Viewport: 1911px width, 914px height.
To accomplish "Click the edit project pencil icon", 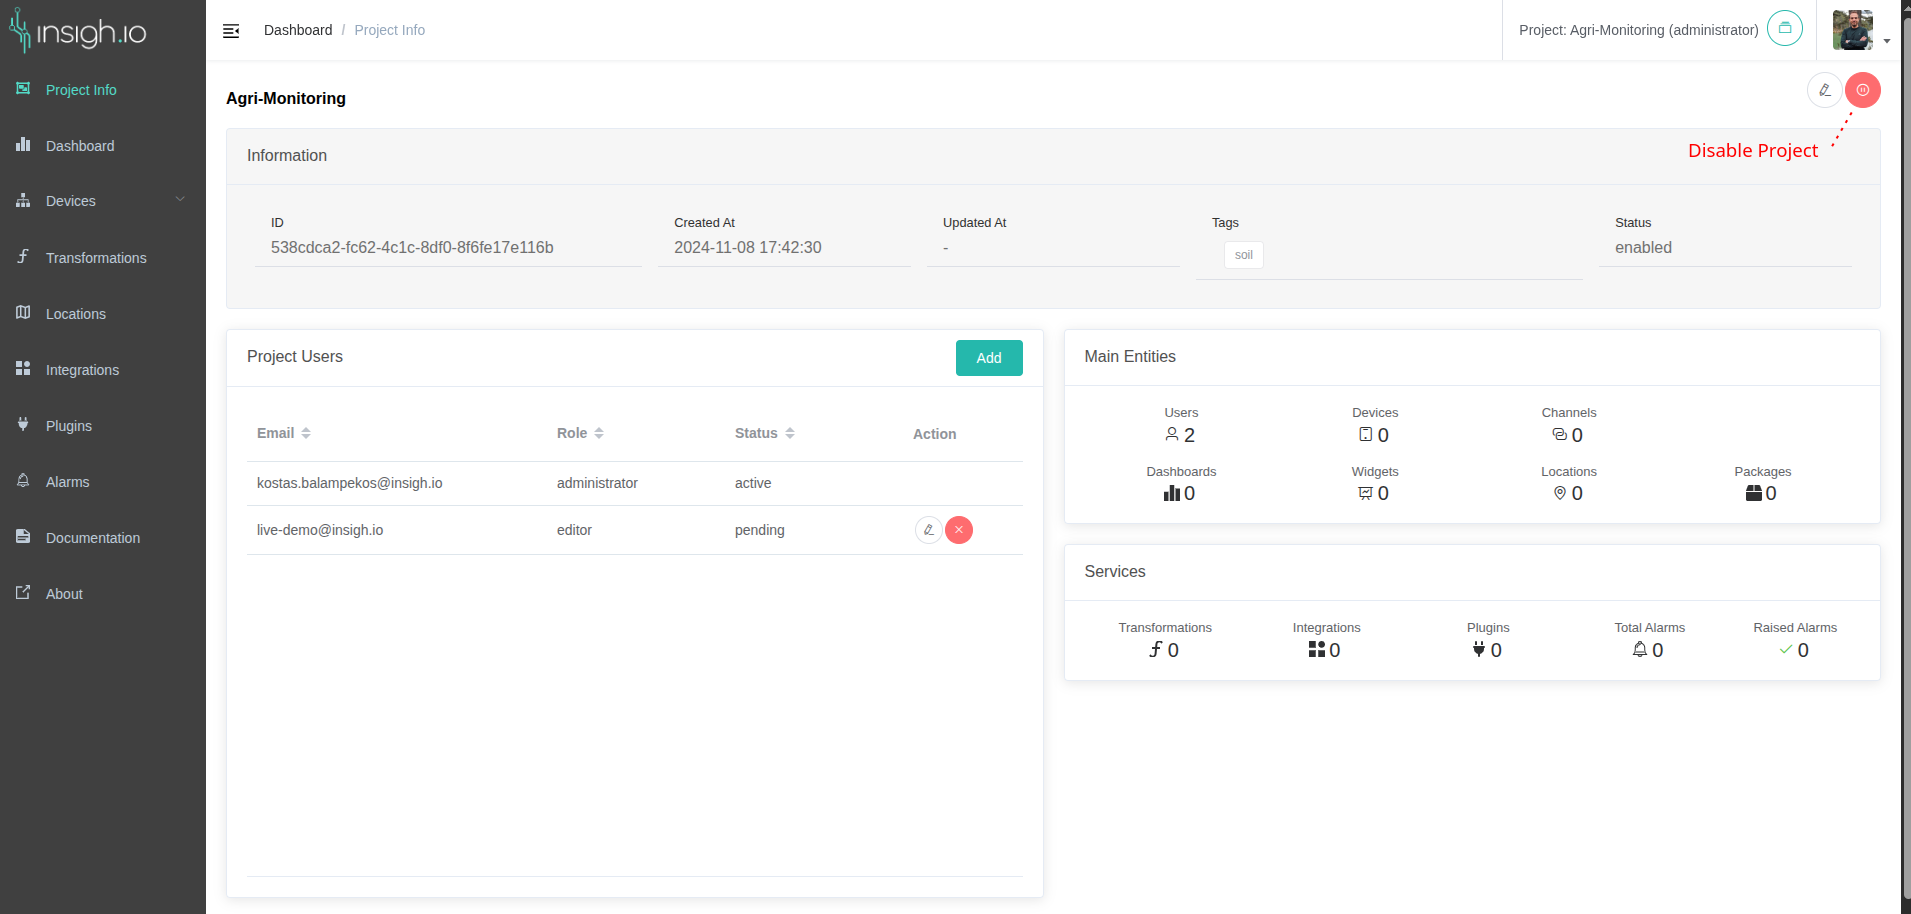I will tap(1825, 90).
